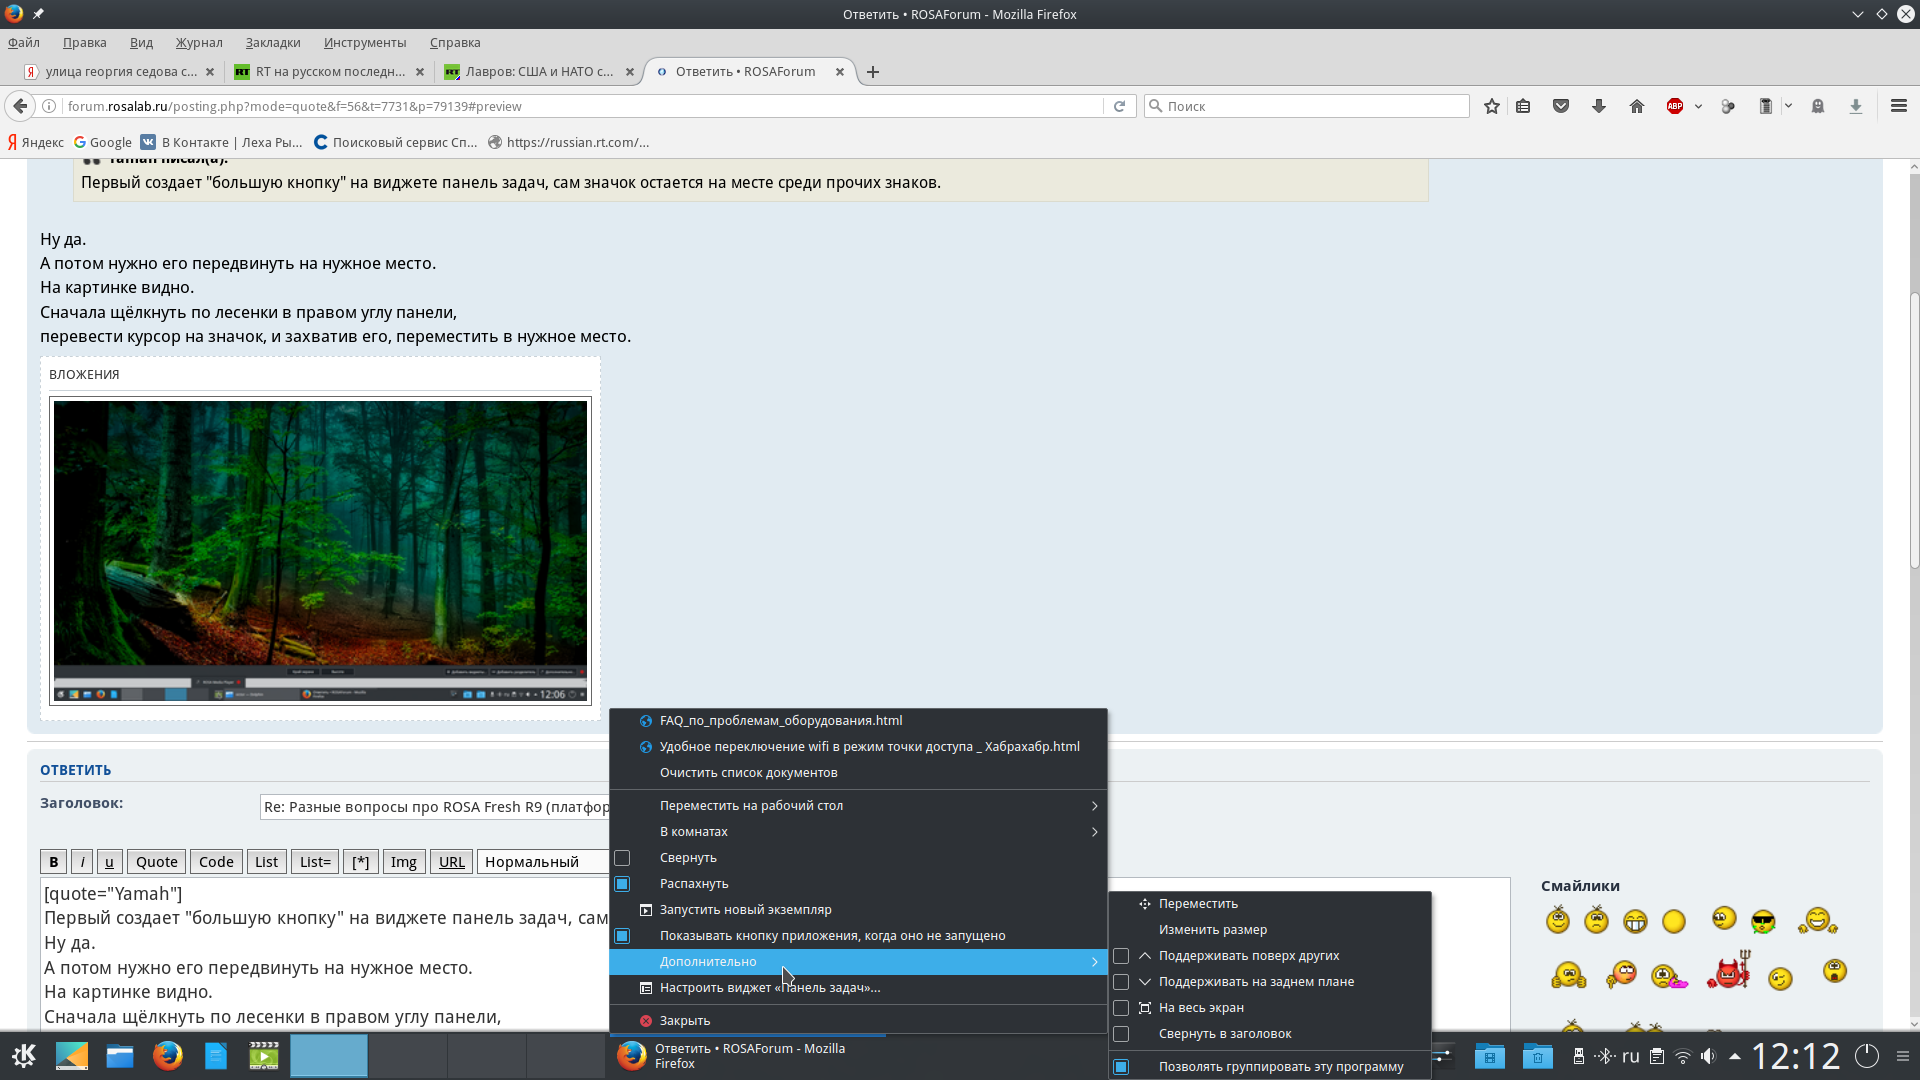
Task: Click the Img BBCode button
Action: [403, 862]
